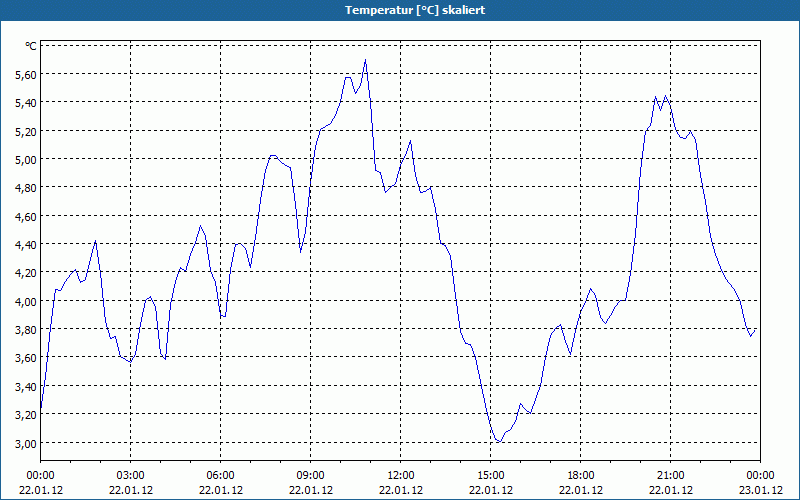Viewport: 800px width, 500px height.
Task: Click the 3,80 y-axis label
Action: [27, 330]
